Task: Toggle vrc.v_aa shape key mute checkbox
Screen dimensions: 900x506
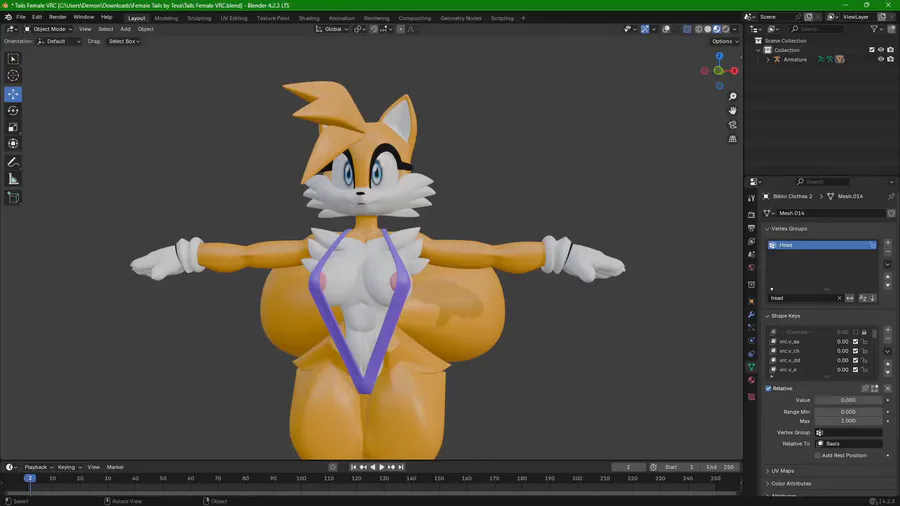Action: click(x=855, y=341)
